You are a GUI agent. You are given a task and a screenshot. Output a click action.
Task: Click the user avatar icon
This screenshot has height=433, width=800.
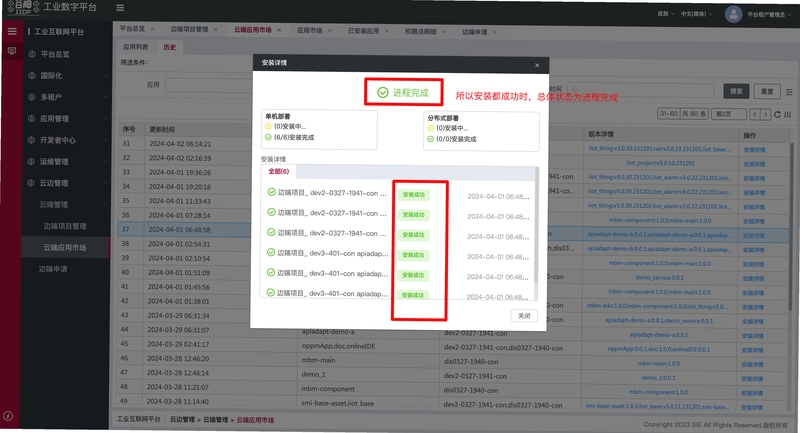click(733, 14)
